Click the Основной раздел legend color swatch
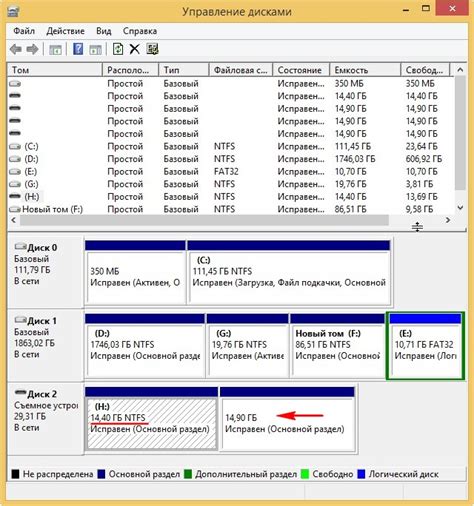This screenshot has height=506, width=474. pyautogui.click(x=101, y=474)
